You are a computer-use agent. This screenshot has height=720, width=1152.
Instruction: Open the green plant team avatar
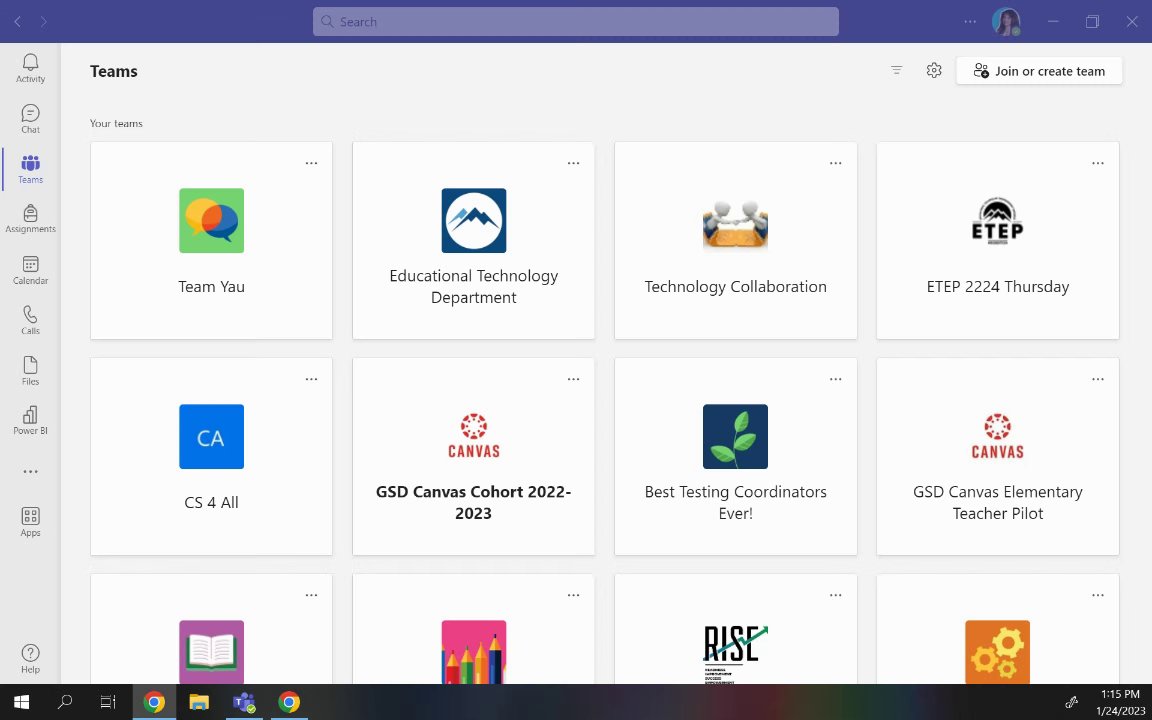point(735,436)
